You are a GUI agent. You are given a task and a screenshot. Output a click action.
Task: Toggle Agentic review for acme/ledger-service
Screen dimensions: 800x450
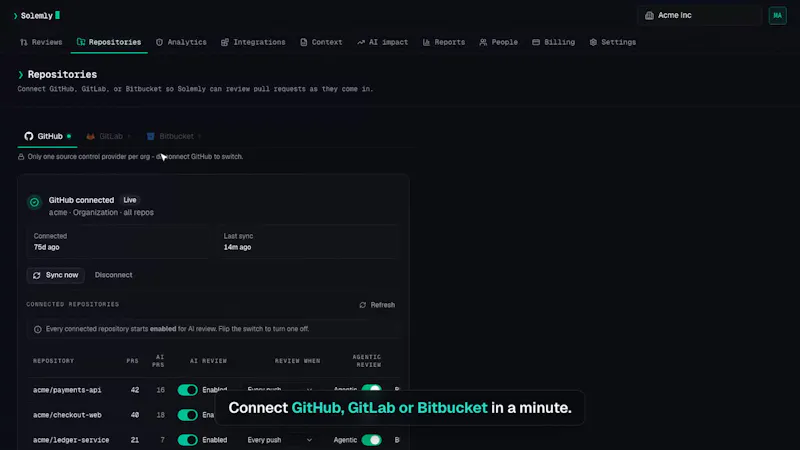pyautogui.click(x=371, y=440)
